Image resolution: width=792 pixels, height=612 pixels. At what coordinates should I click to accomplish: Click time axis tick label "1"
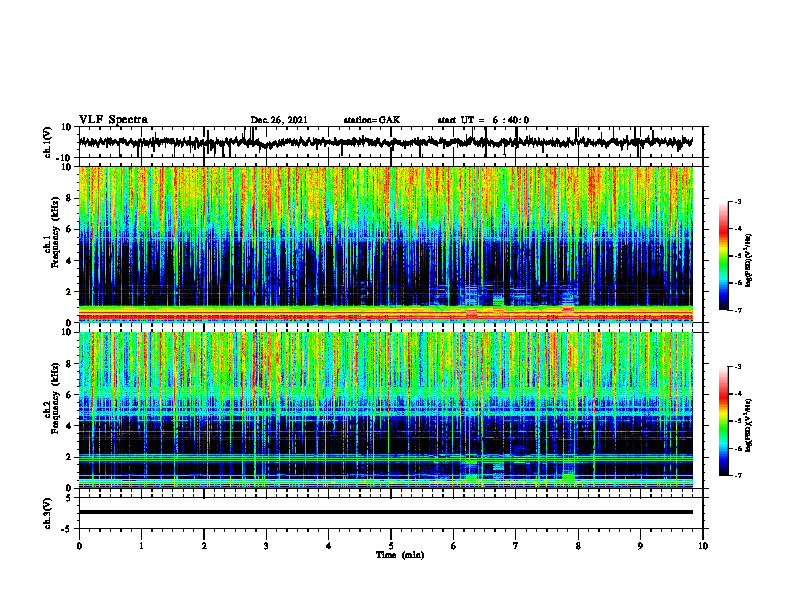coord(141,546)
